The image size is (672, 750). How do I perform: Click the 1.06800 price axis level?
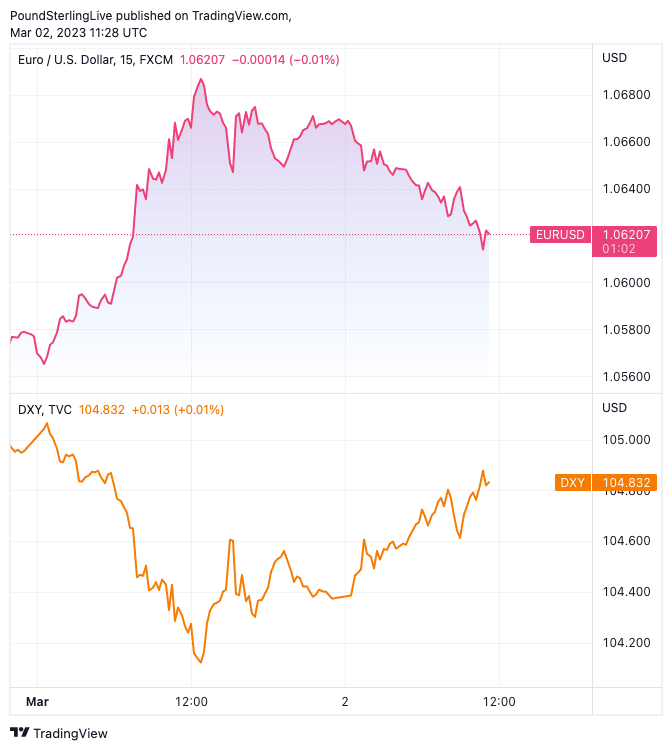click(625, 95)
